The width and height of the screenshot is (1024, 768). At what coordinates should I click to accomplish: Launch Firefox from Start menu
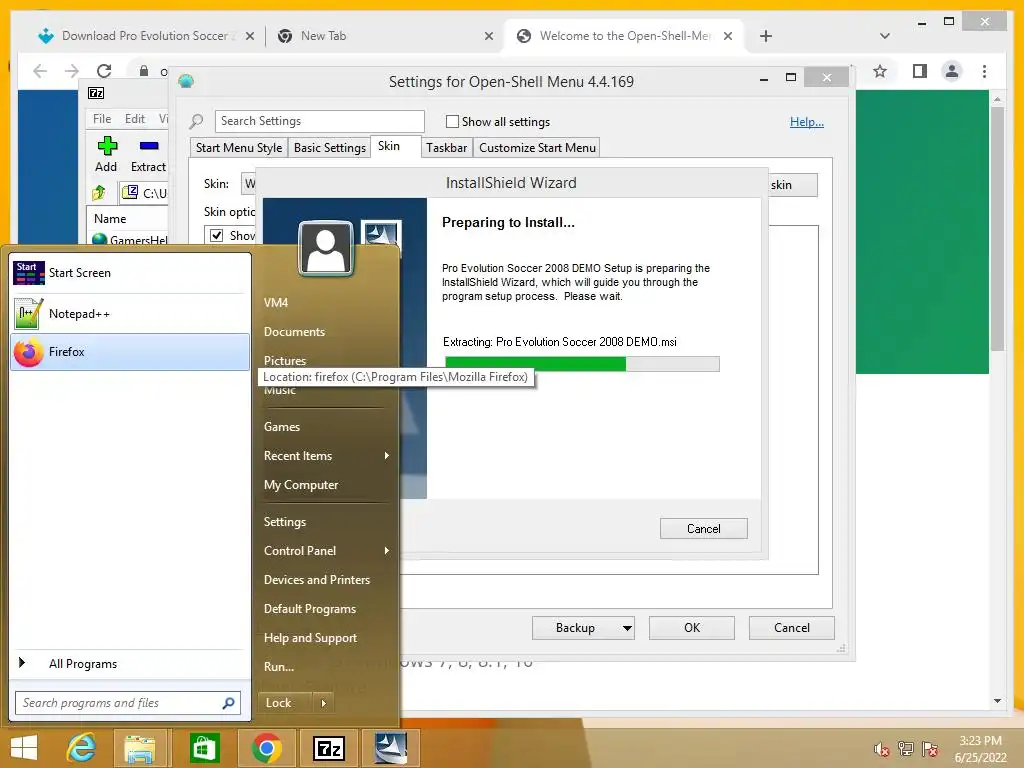130,352
